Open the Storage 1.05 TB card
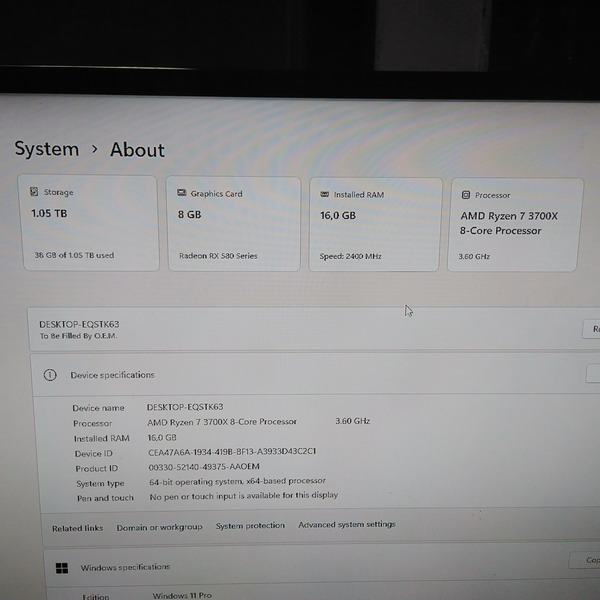This screenshot has height=600, width=600. [90, 223]
